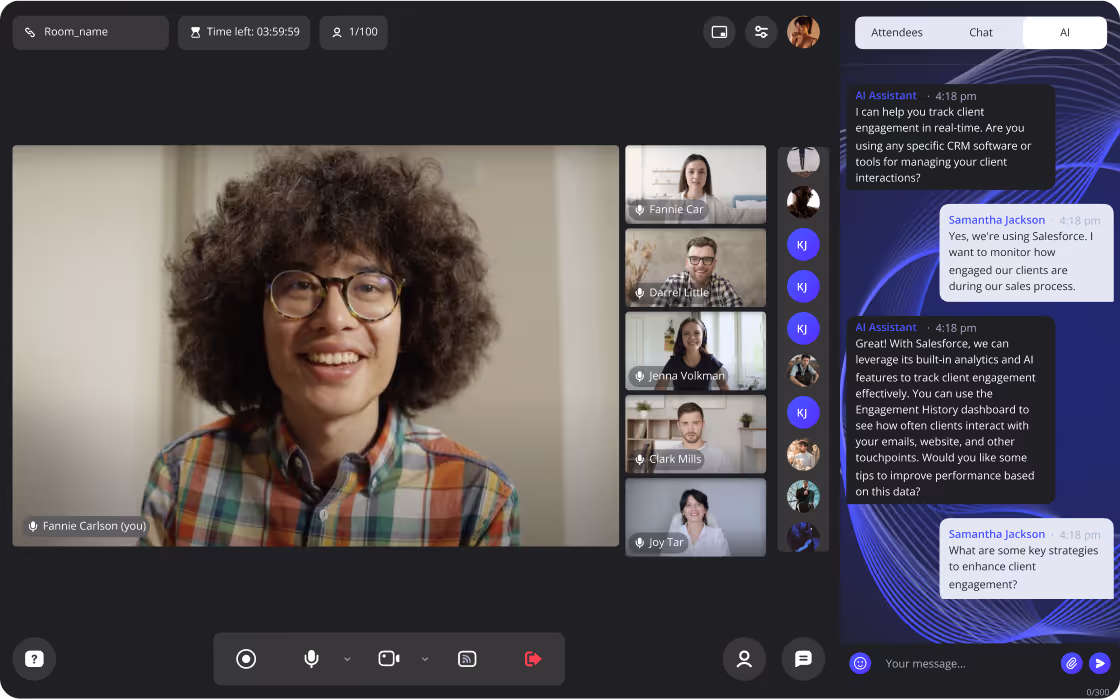This screenshot has height=699, width=1120.
Task: Open microphone options dropdown arrow
Action: pyautogui.click(x=347, y=659)
